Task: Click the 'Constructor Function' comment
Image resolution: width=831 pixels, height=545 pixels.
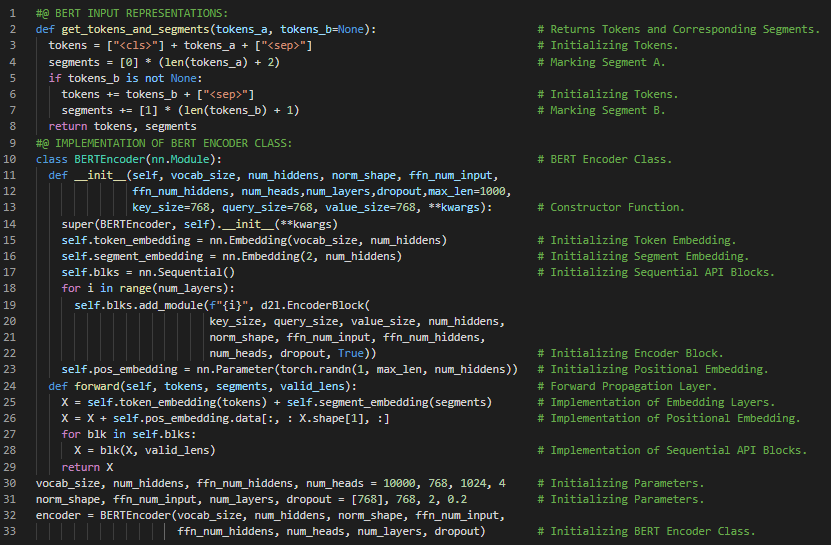Action: pyautogui.click(x=617, y=208)
